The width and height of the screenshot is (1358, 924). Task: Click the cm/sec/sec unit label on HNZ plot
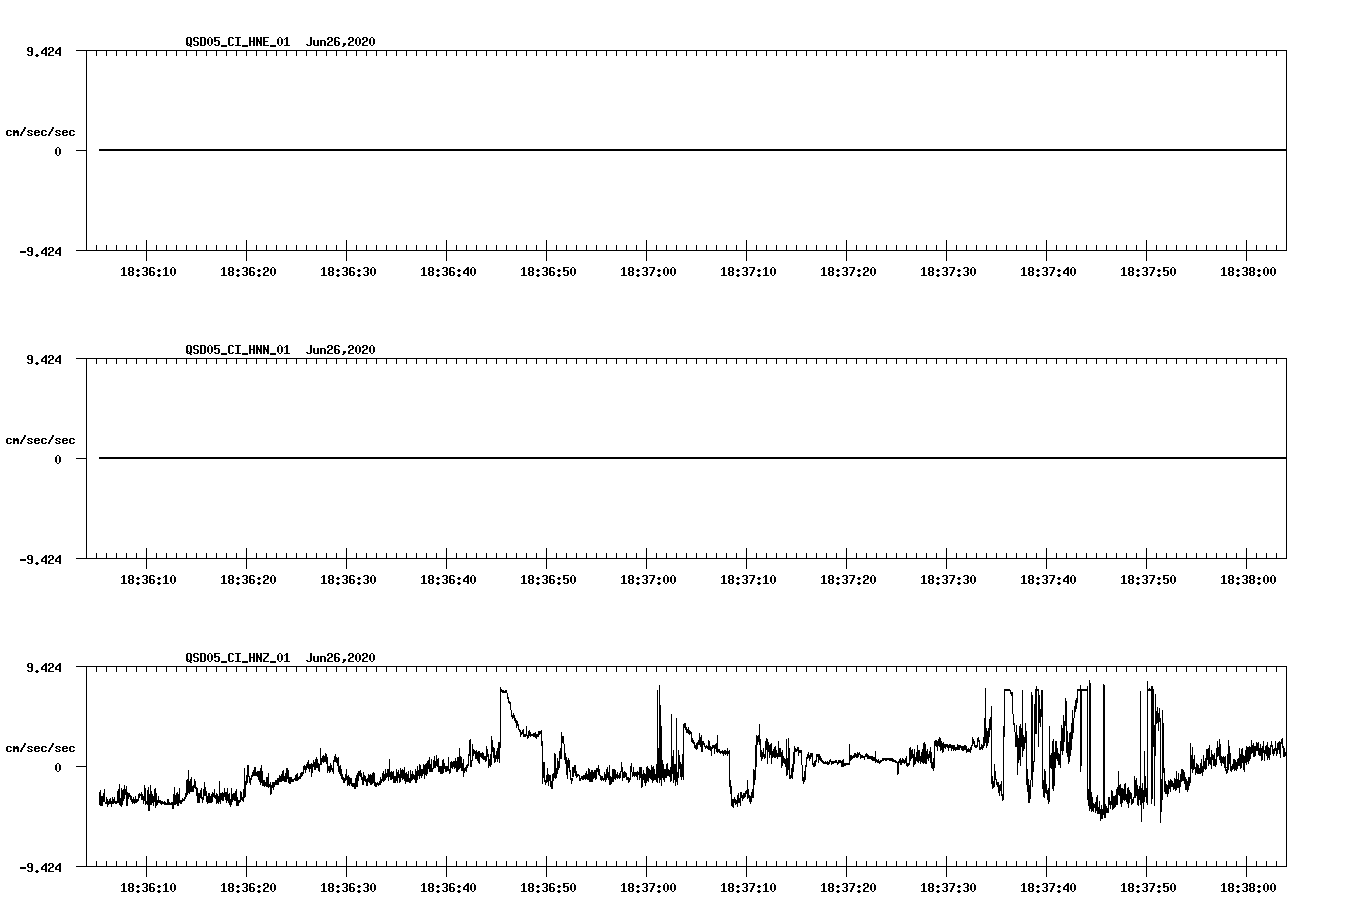(x=40, y=748)
